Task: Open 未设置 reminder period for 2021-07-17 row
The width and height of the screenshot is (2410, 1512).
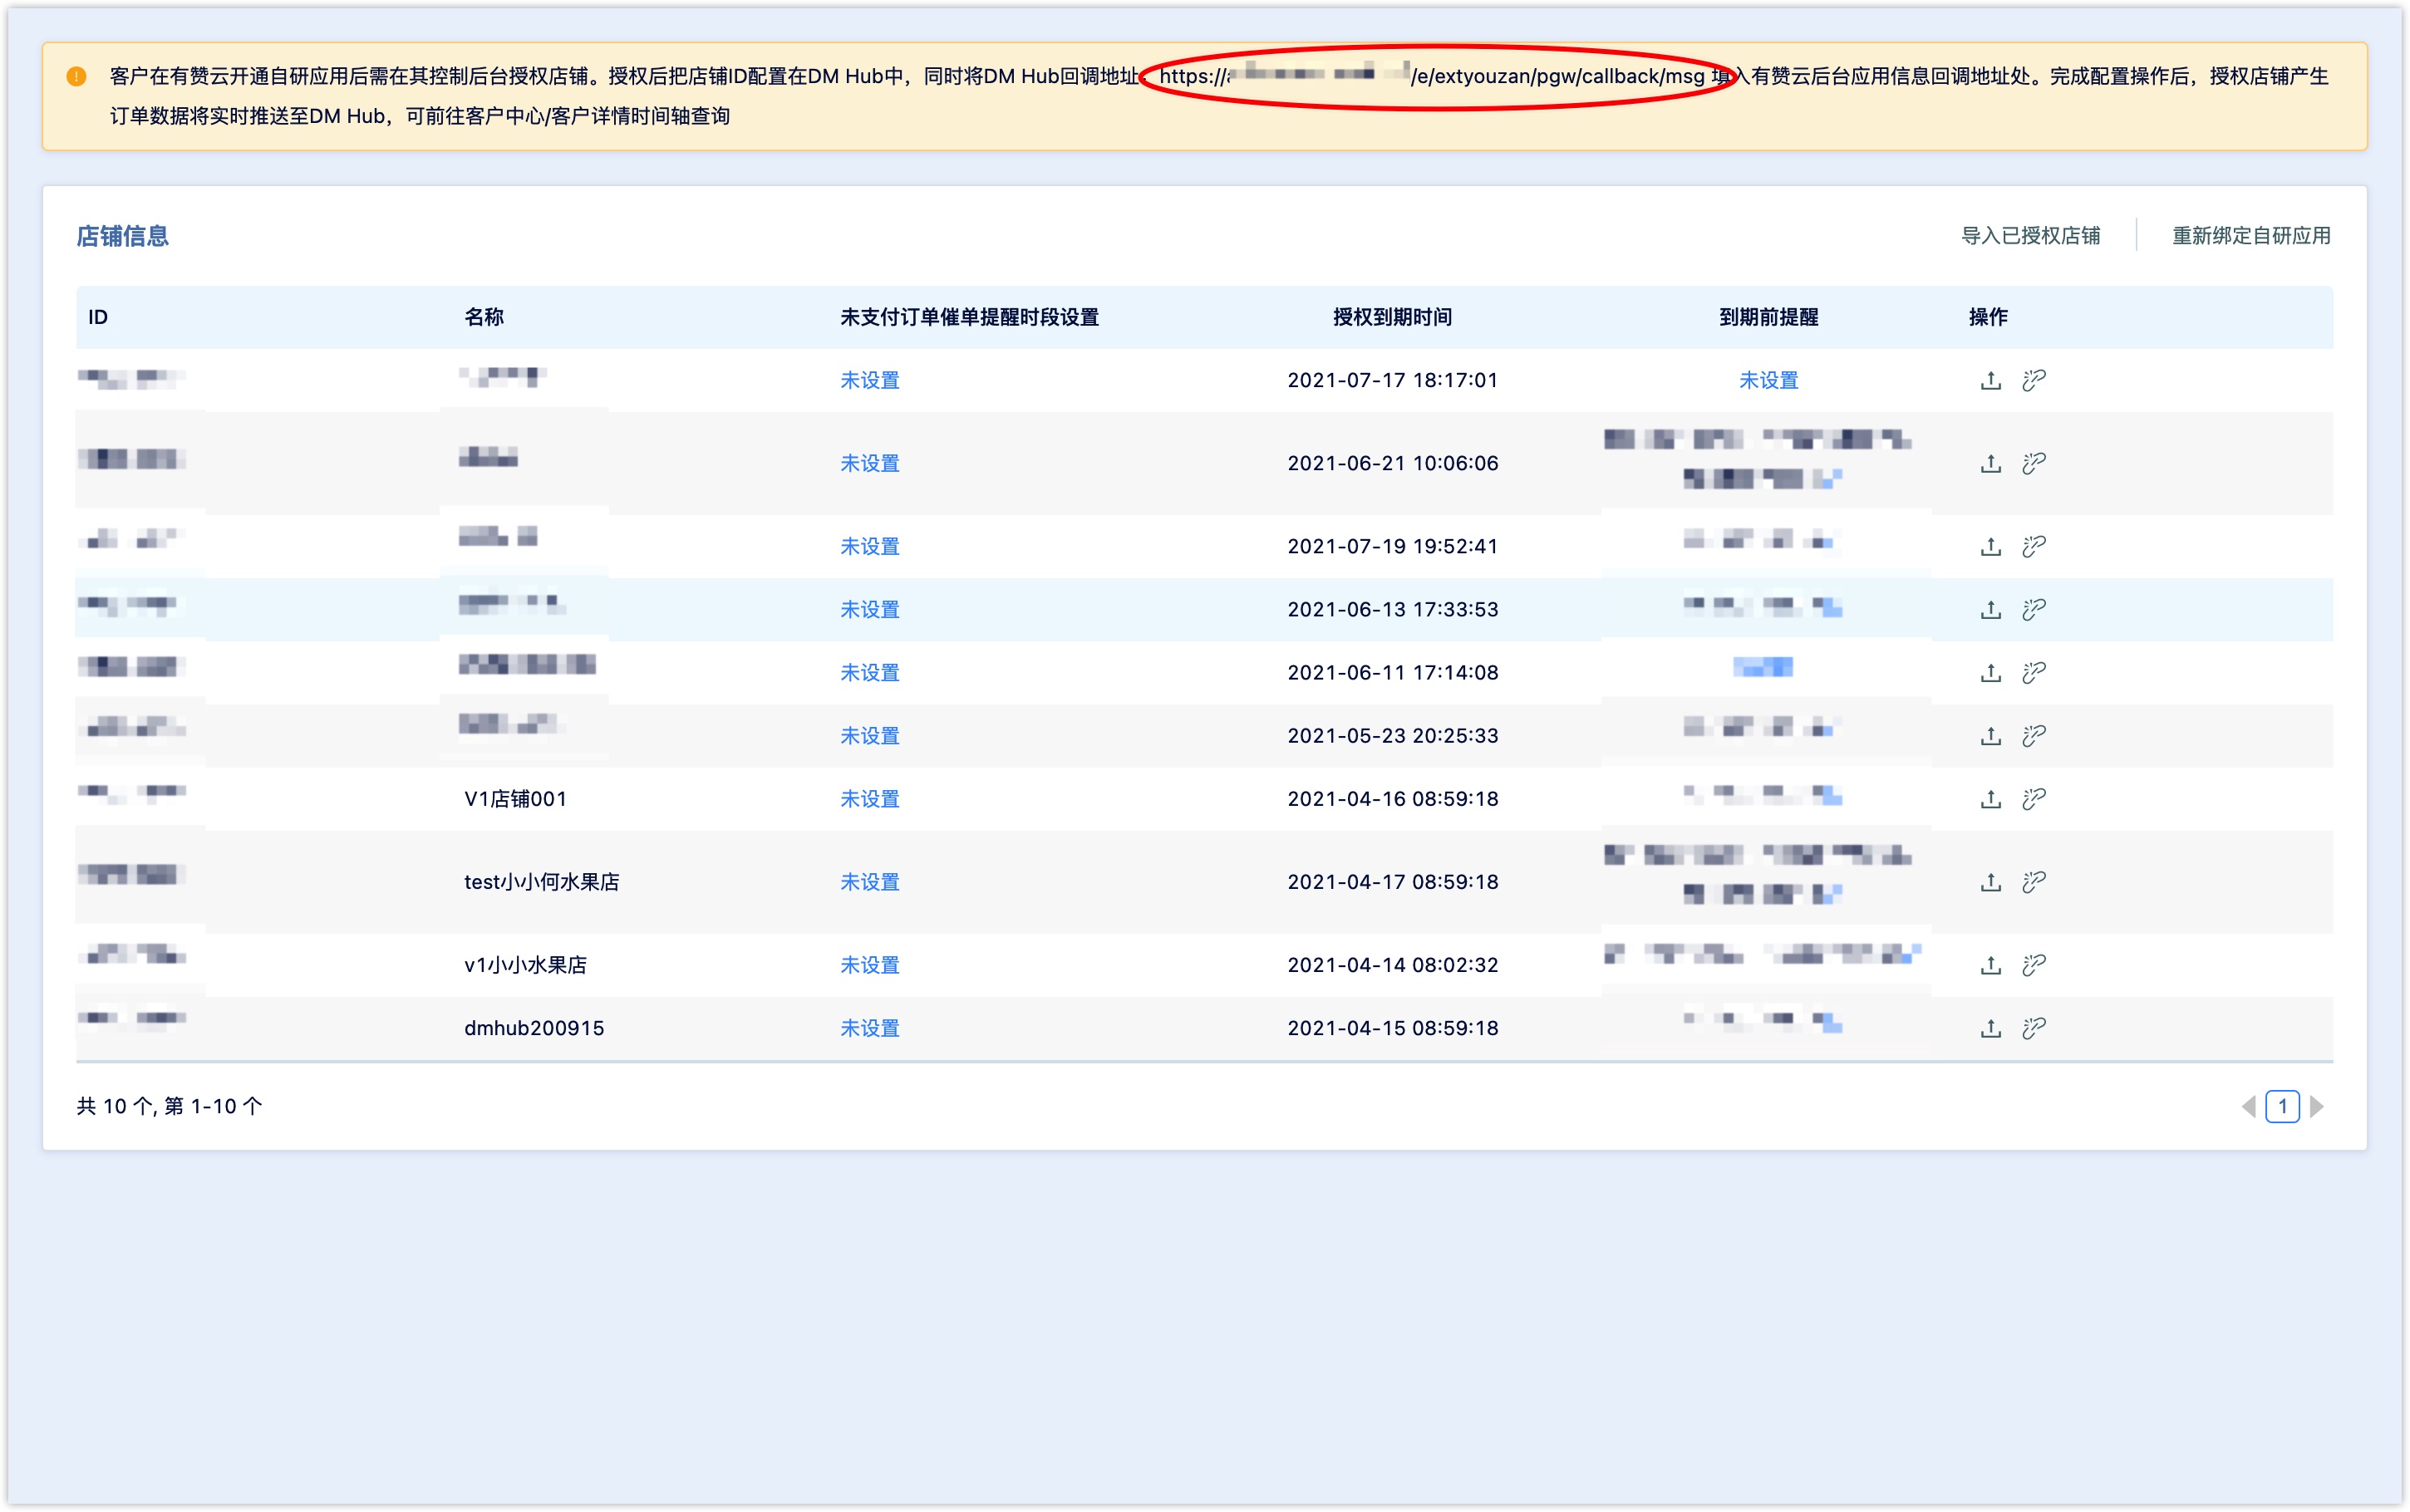Action: (869, 380)
